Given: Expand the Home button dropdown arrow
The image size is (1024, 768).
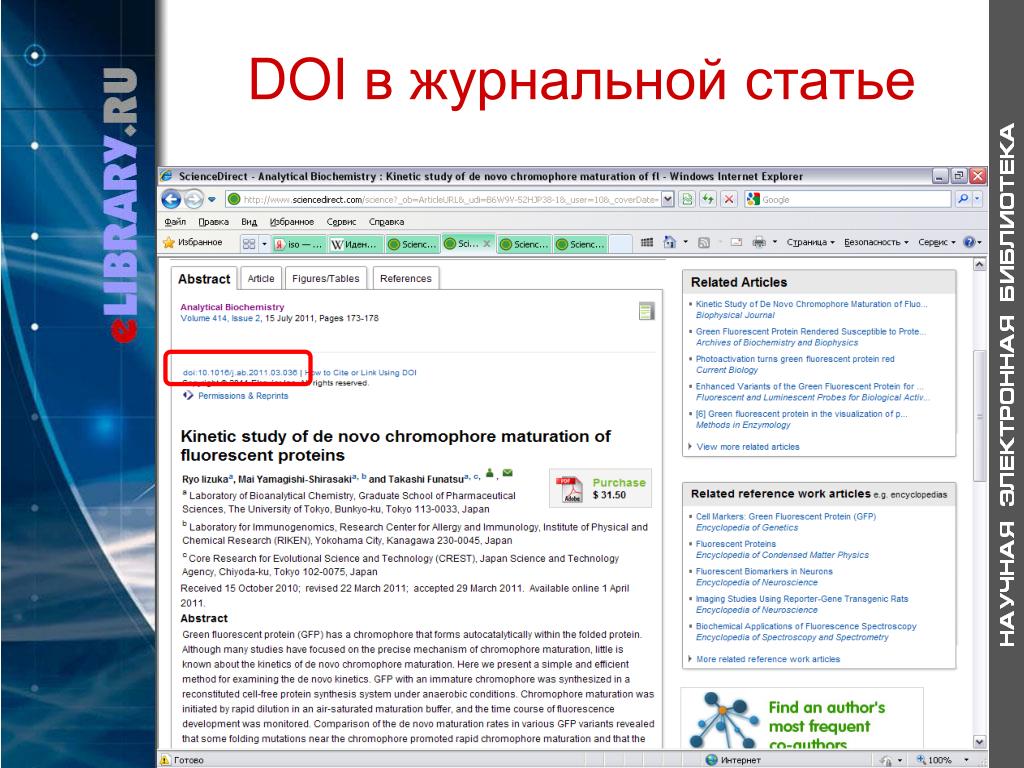Looking at the screenshot, I should click(685, 242).
